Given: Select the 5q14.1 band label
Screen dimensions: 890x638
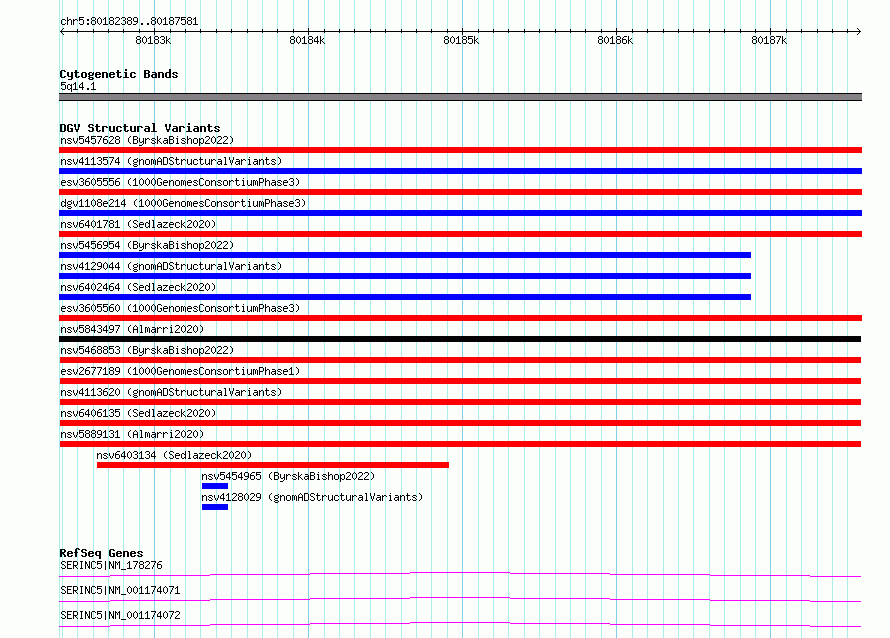Looking at the screenshot, I should (x=78, y=86).
